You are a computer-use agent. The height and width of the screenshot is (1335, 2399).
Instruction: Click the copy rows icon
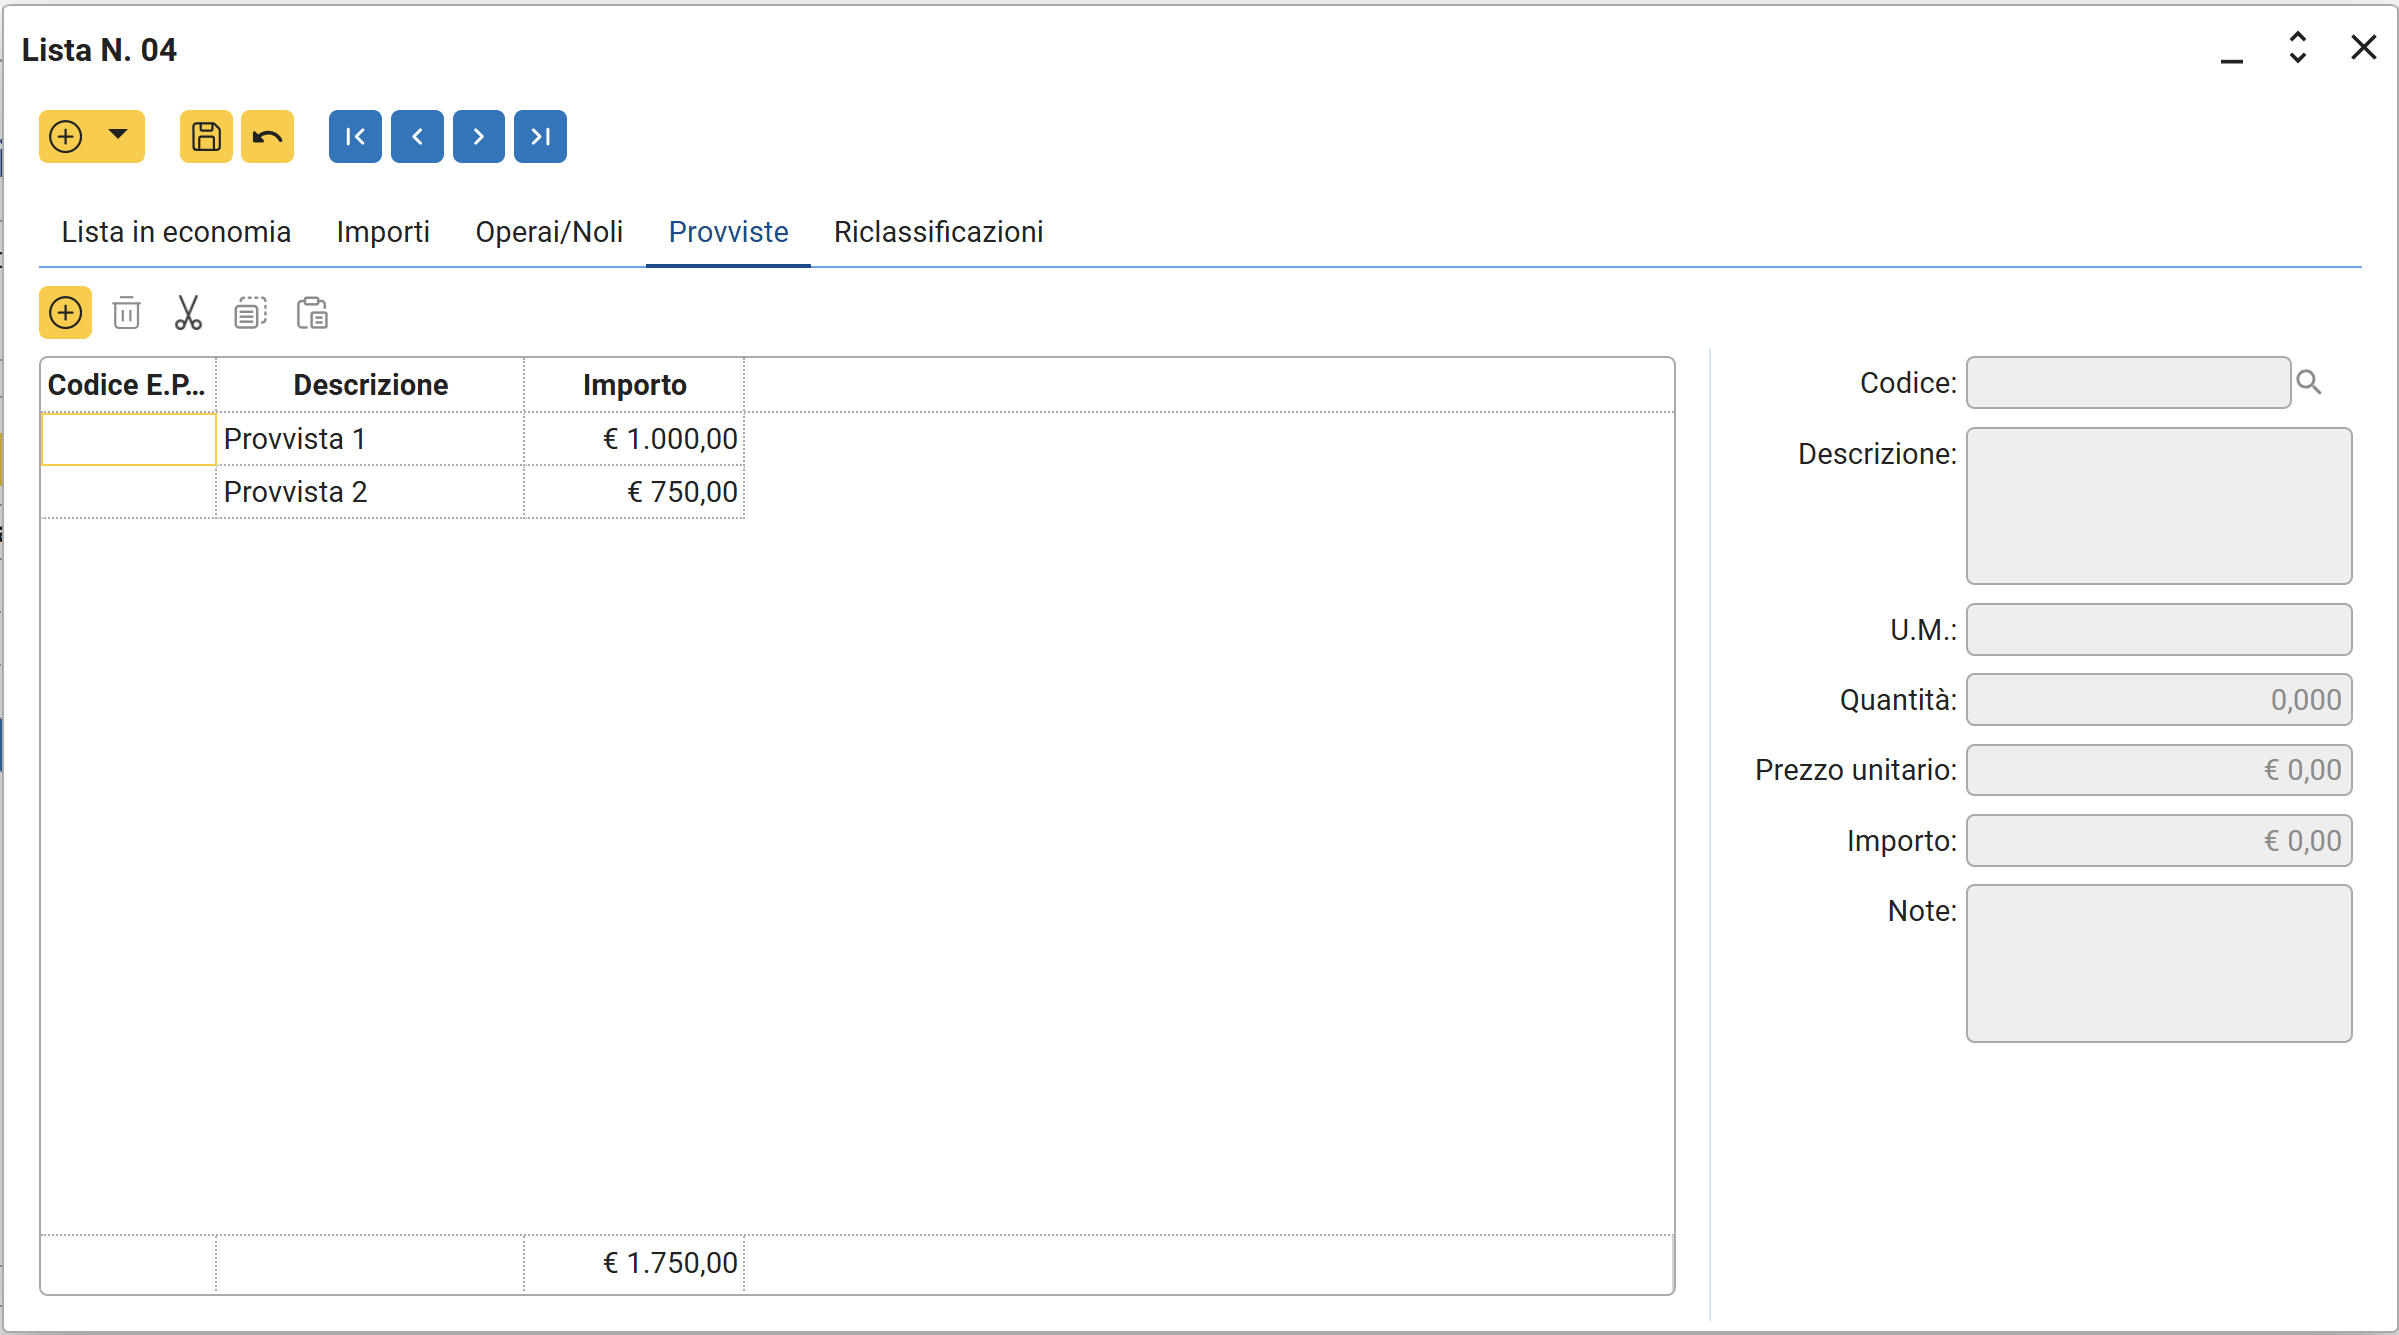[250, 313]
